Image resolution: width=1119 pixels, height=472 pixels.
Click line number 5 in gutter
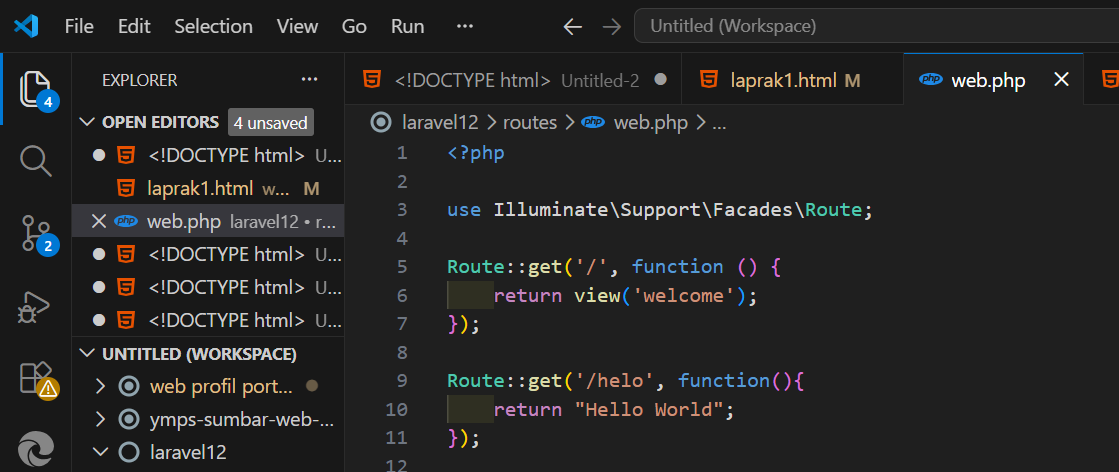click(x=402, y=267)
